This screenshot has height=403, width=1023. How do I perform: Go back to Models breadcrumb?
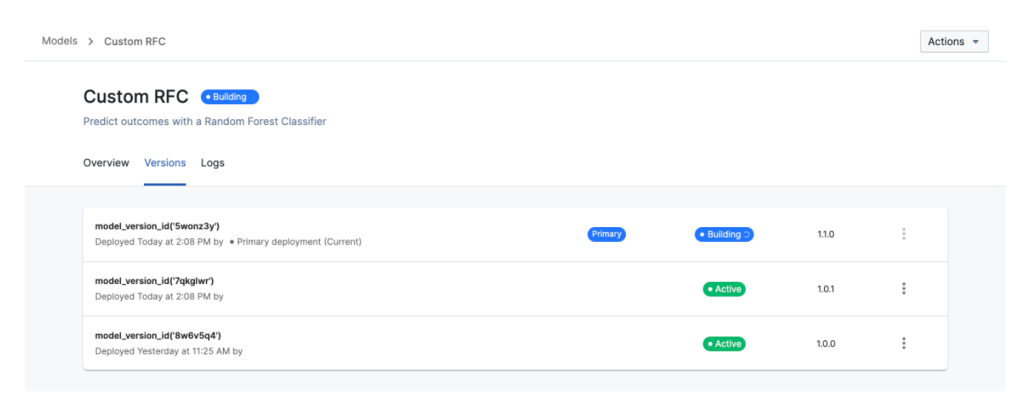pos(60,41)
